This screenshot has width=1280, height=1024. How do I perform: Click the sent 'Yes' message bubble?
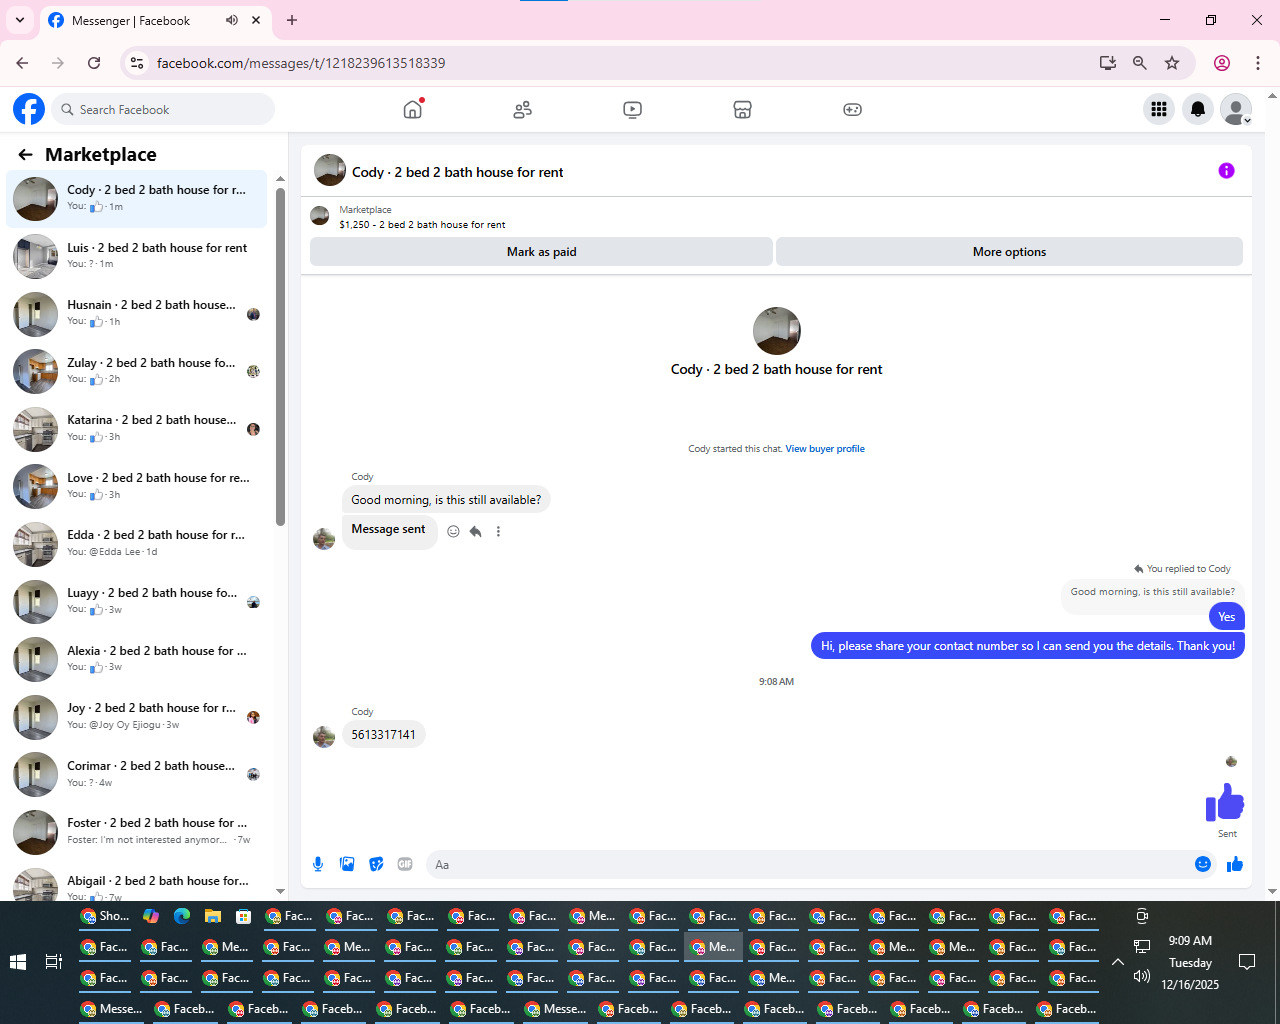click(1227, 617)
